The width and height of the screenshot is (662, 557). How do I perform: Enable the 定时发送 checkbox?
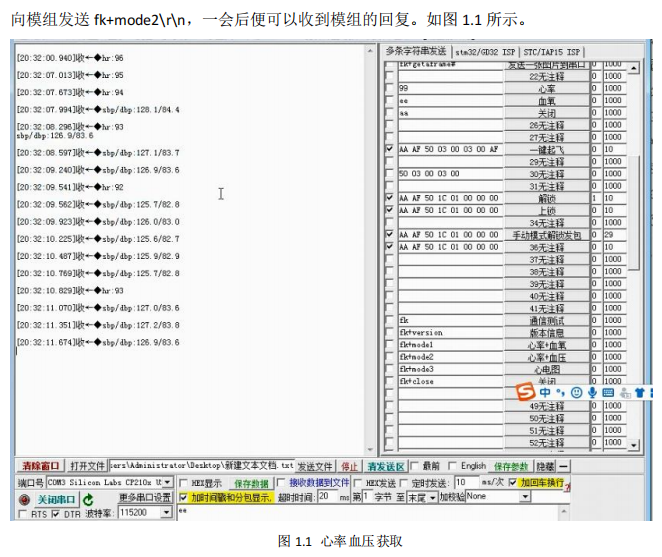(x=404, y=483)
